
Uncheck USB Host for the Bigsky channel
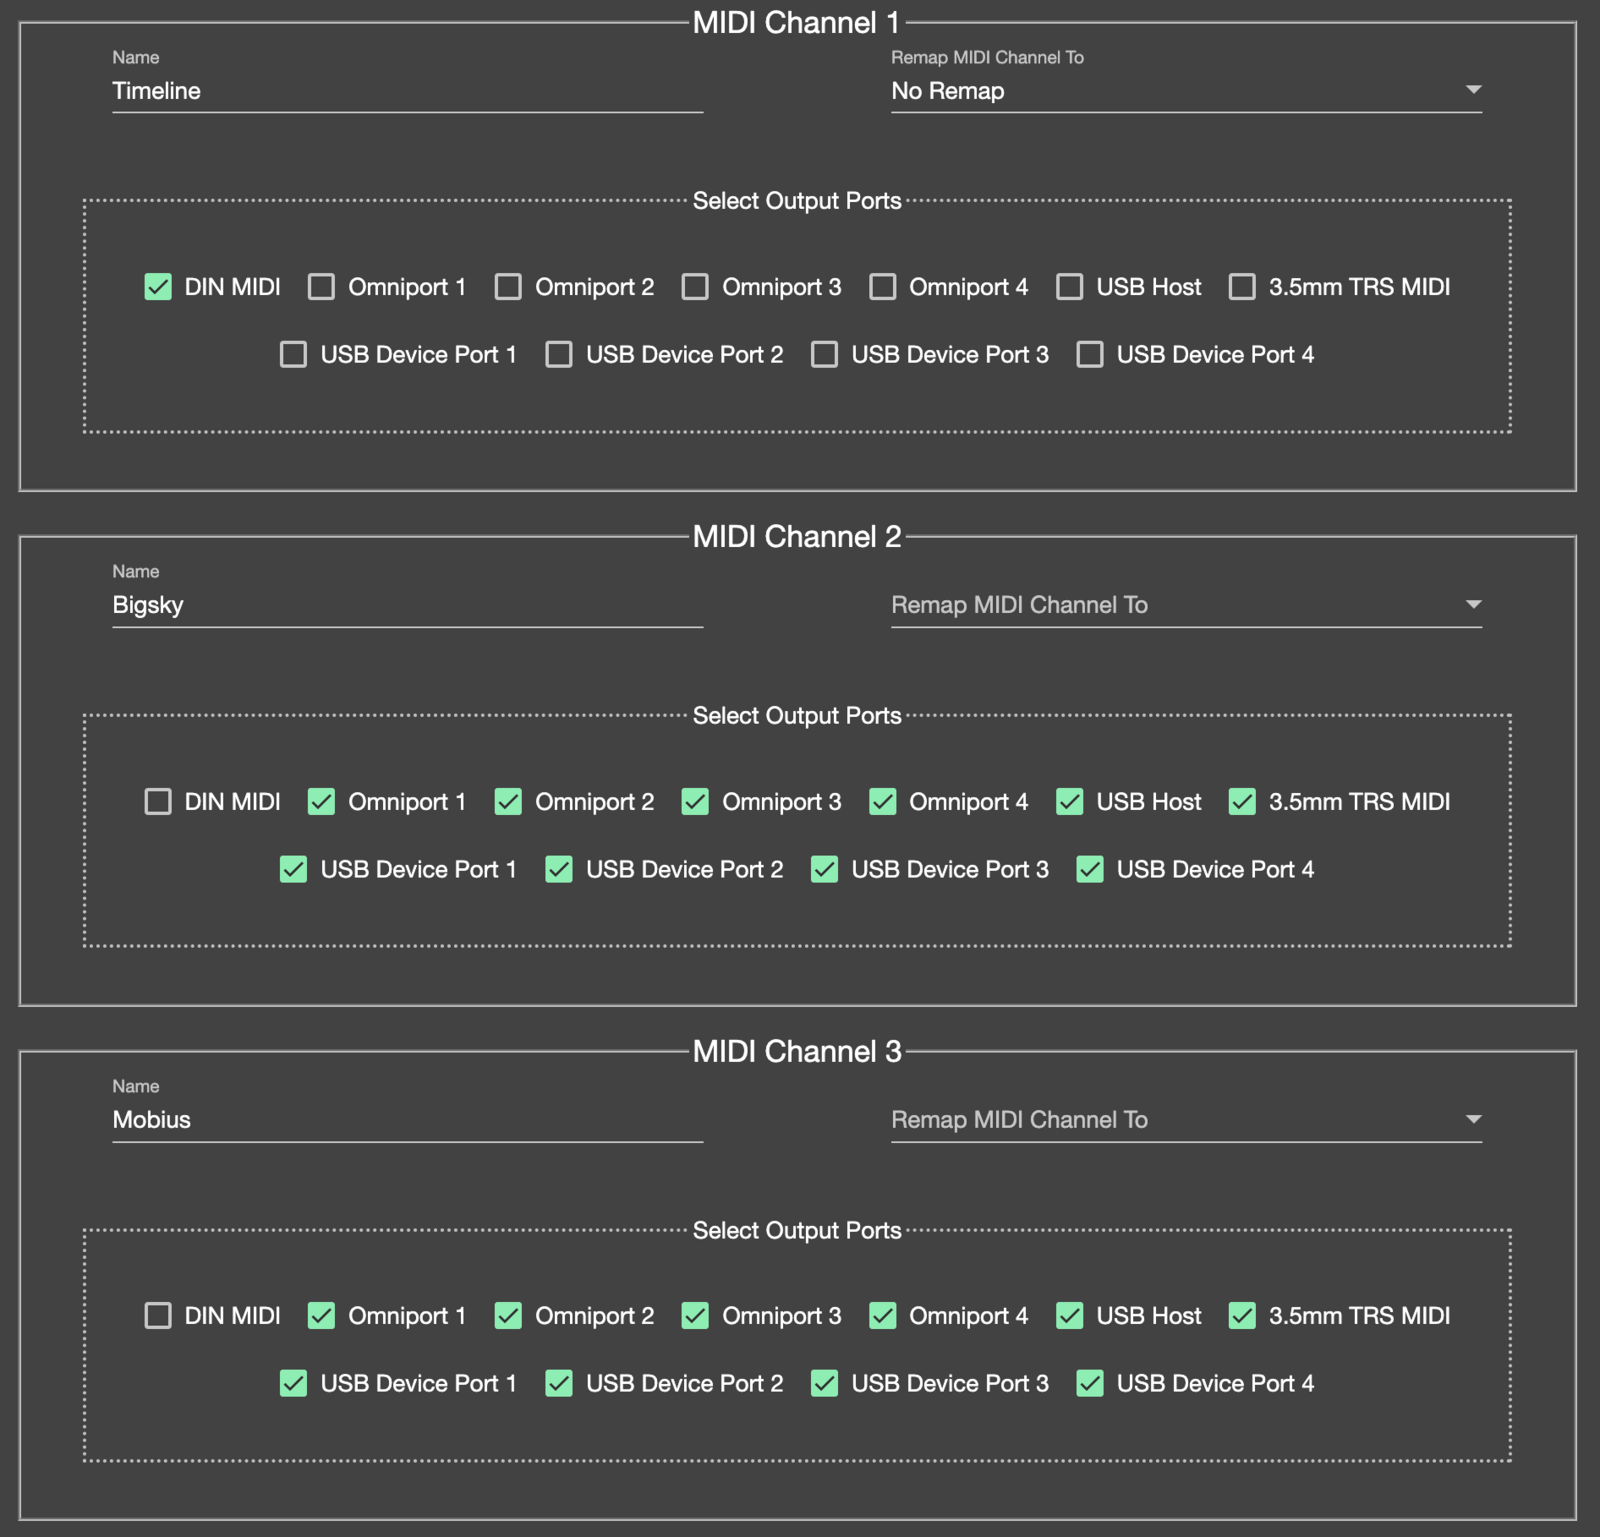(x=1069, y=802)
